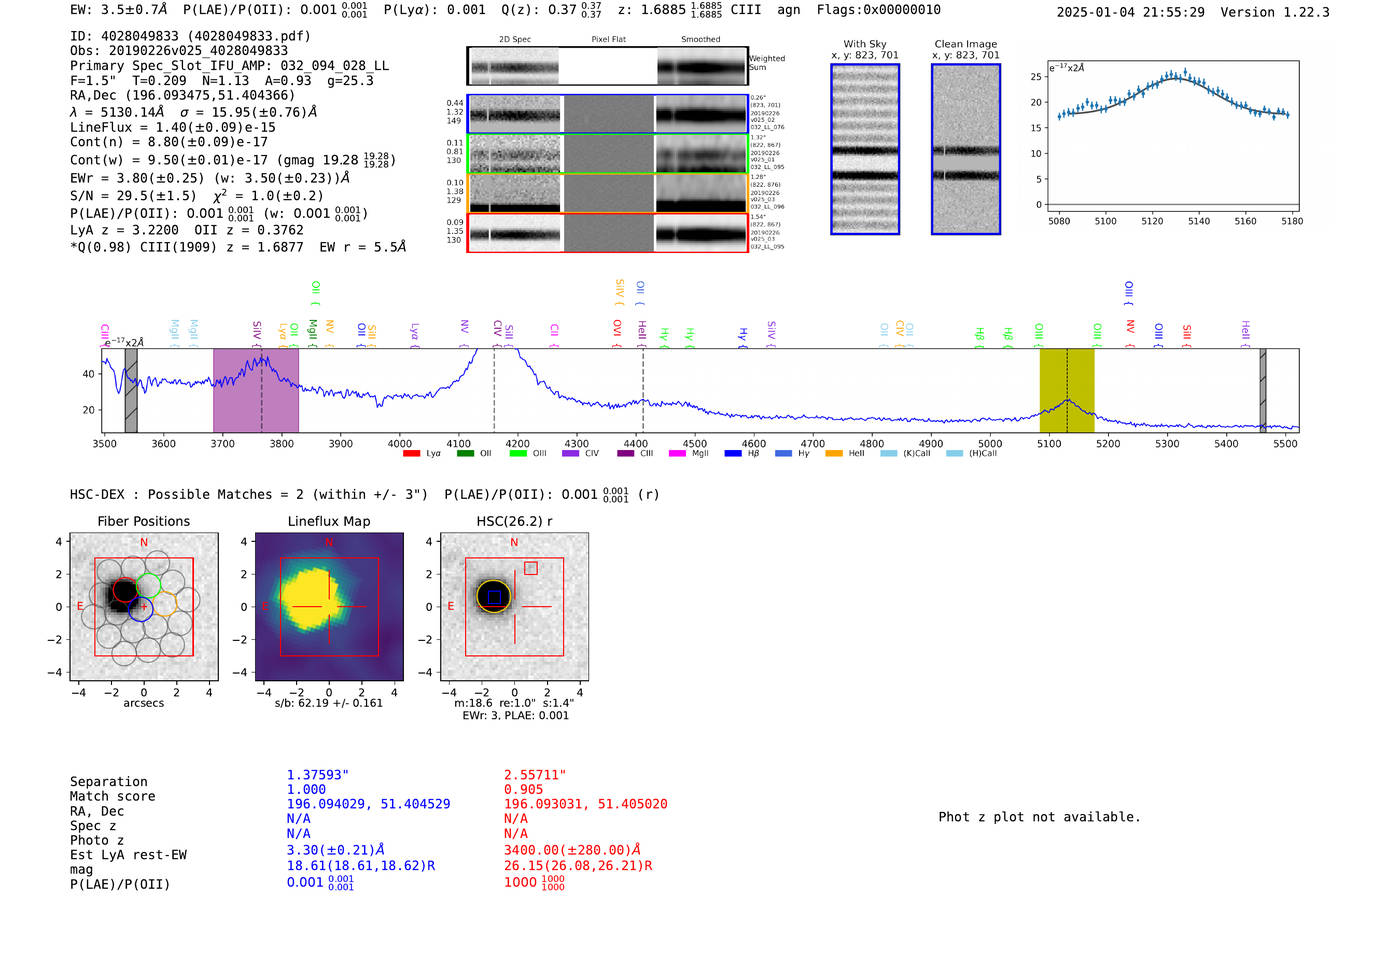
Task: Click the blue fiber circle in Fiber Positions
Action: click(x=140, y=608)
